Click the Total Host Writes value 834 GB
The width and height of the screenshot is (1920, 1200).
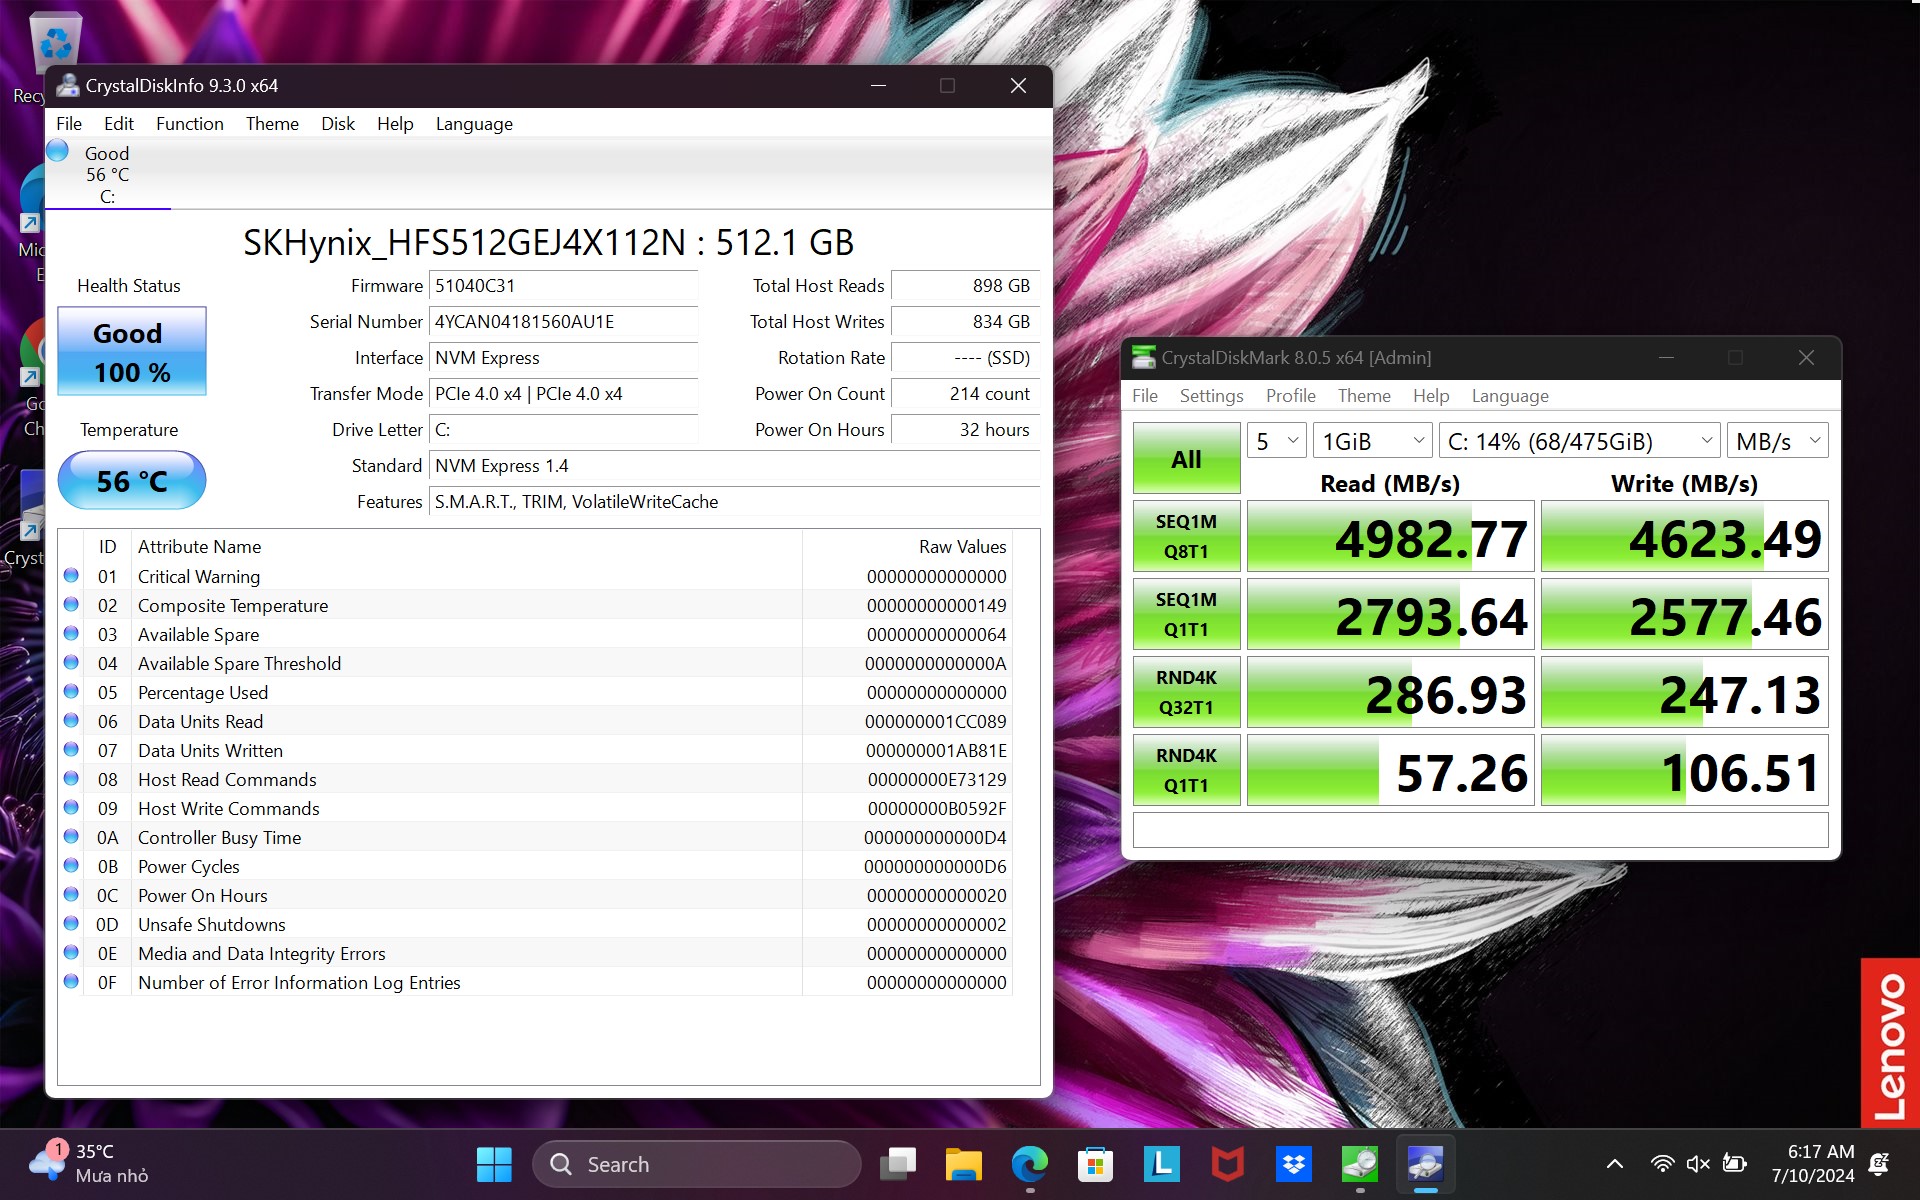[x=964, y=321]
